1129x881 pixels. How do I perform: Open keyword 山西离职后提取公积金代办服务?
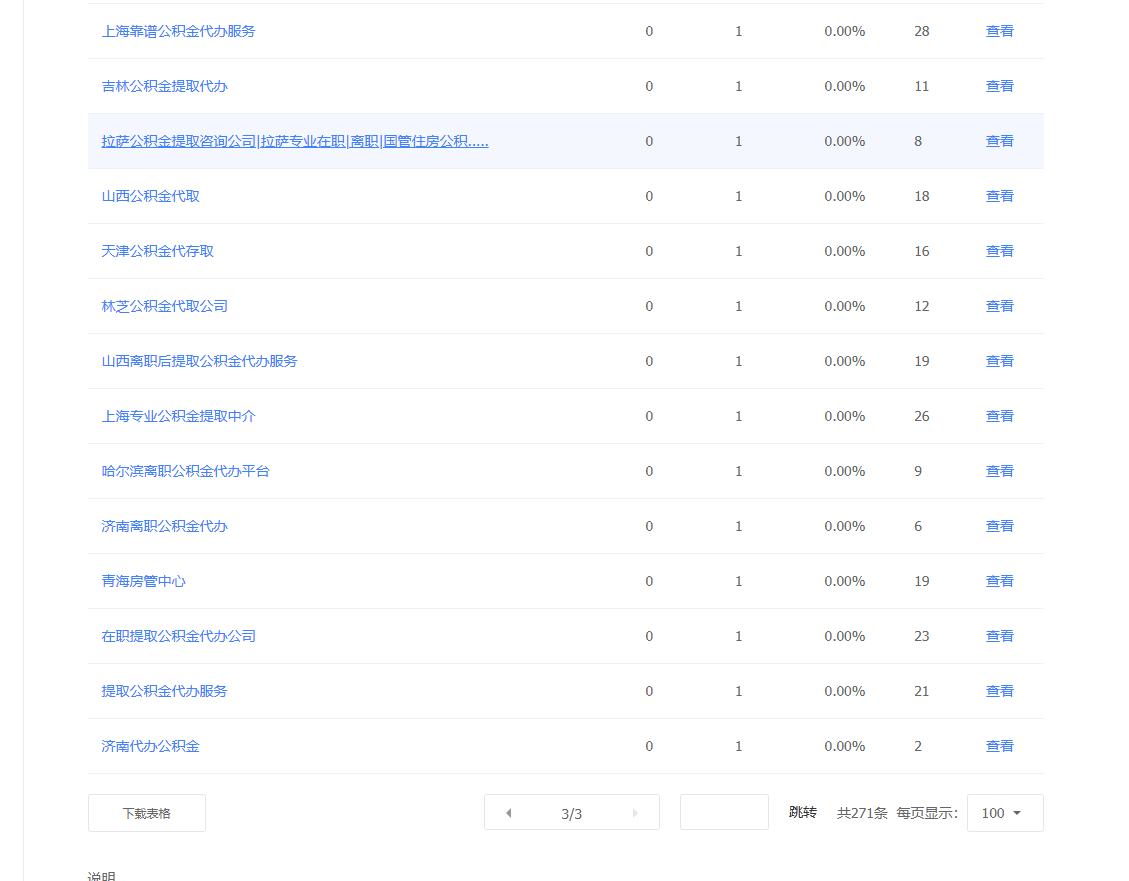tap(199, 361)
